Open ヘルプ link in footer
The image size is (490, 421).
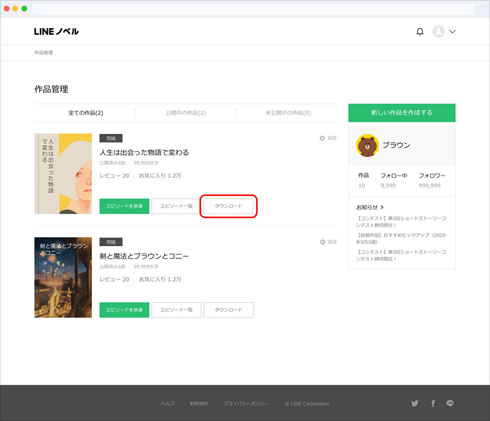167,404
